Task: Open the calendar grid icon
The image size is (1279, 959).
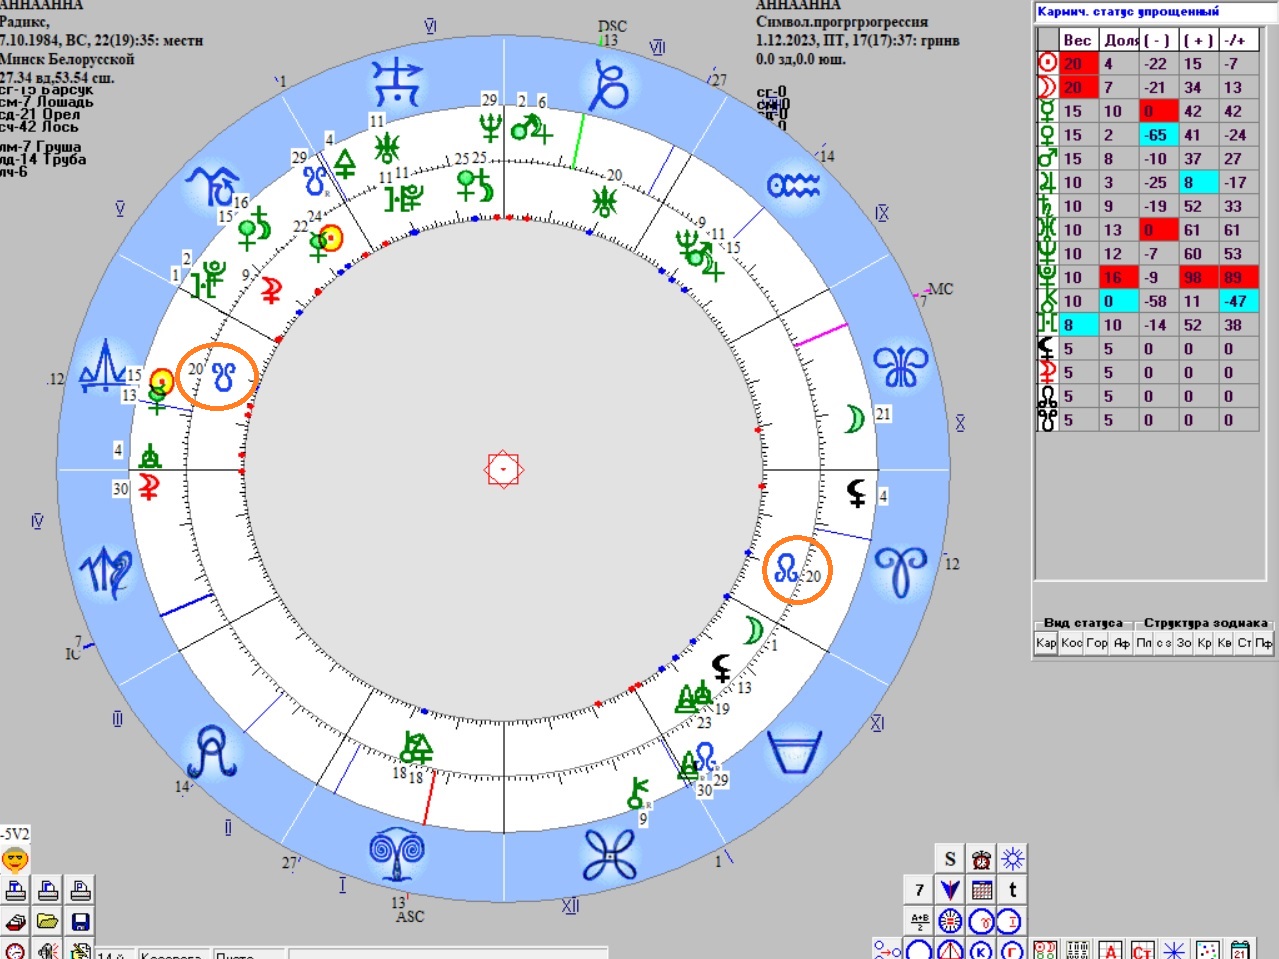Action: pos(982,889)
